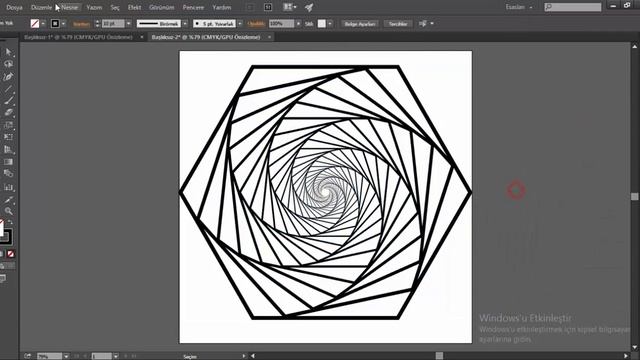Image resolution: width=640 pixels, height=360 pixels.
Task: Select the Lasso tool
Action: [8, 64]
